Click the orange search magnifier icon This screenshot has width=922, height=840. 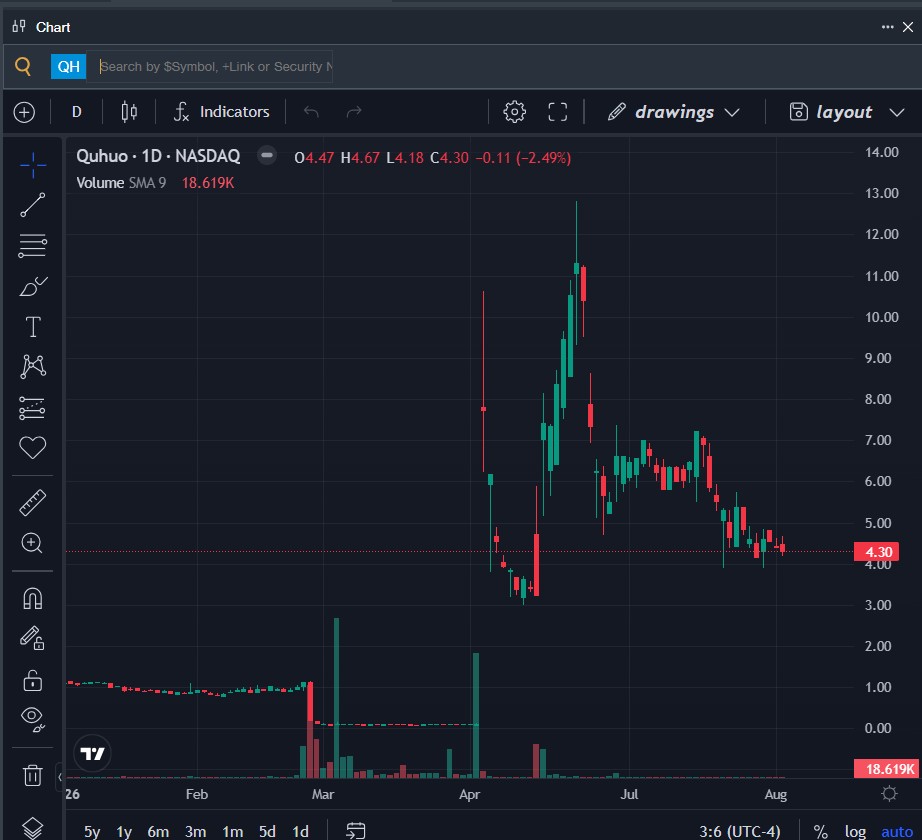tap(22, 66)
